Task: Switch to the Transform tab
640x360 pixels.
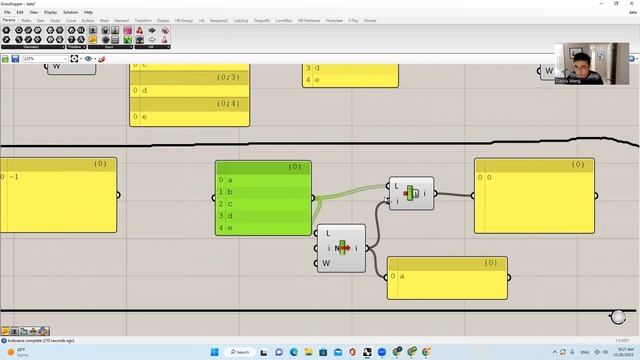Action: (x=143, y=20)
